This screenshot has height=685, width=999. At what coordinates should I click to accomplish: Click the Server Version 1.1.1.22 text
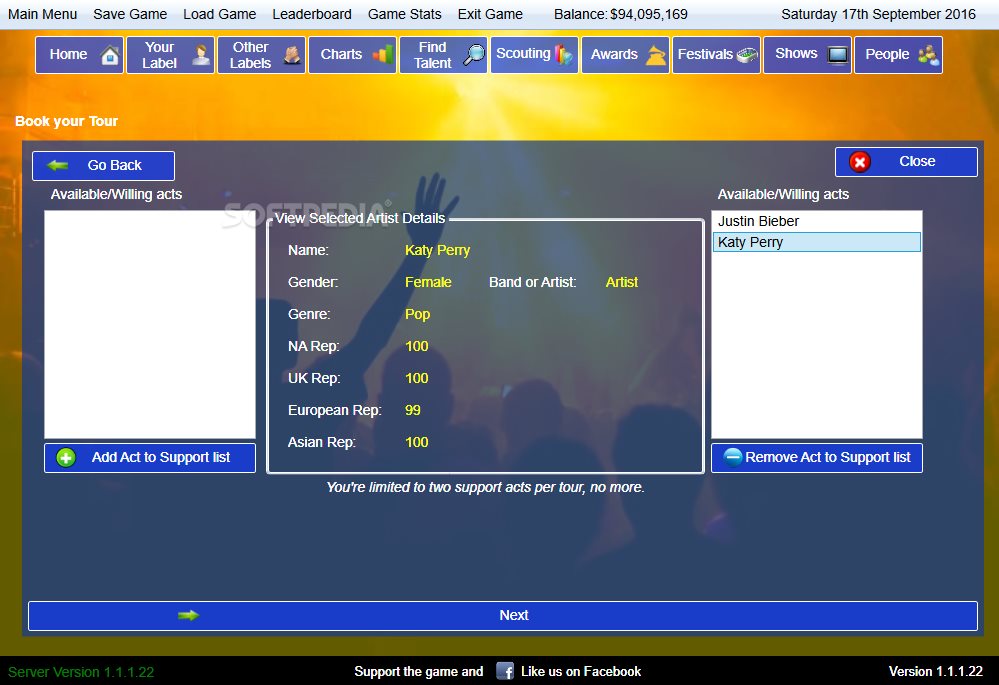click(x=81, y=672)
